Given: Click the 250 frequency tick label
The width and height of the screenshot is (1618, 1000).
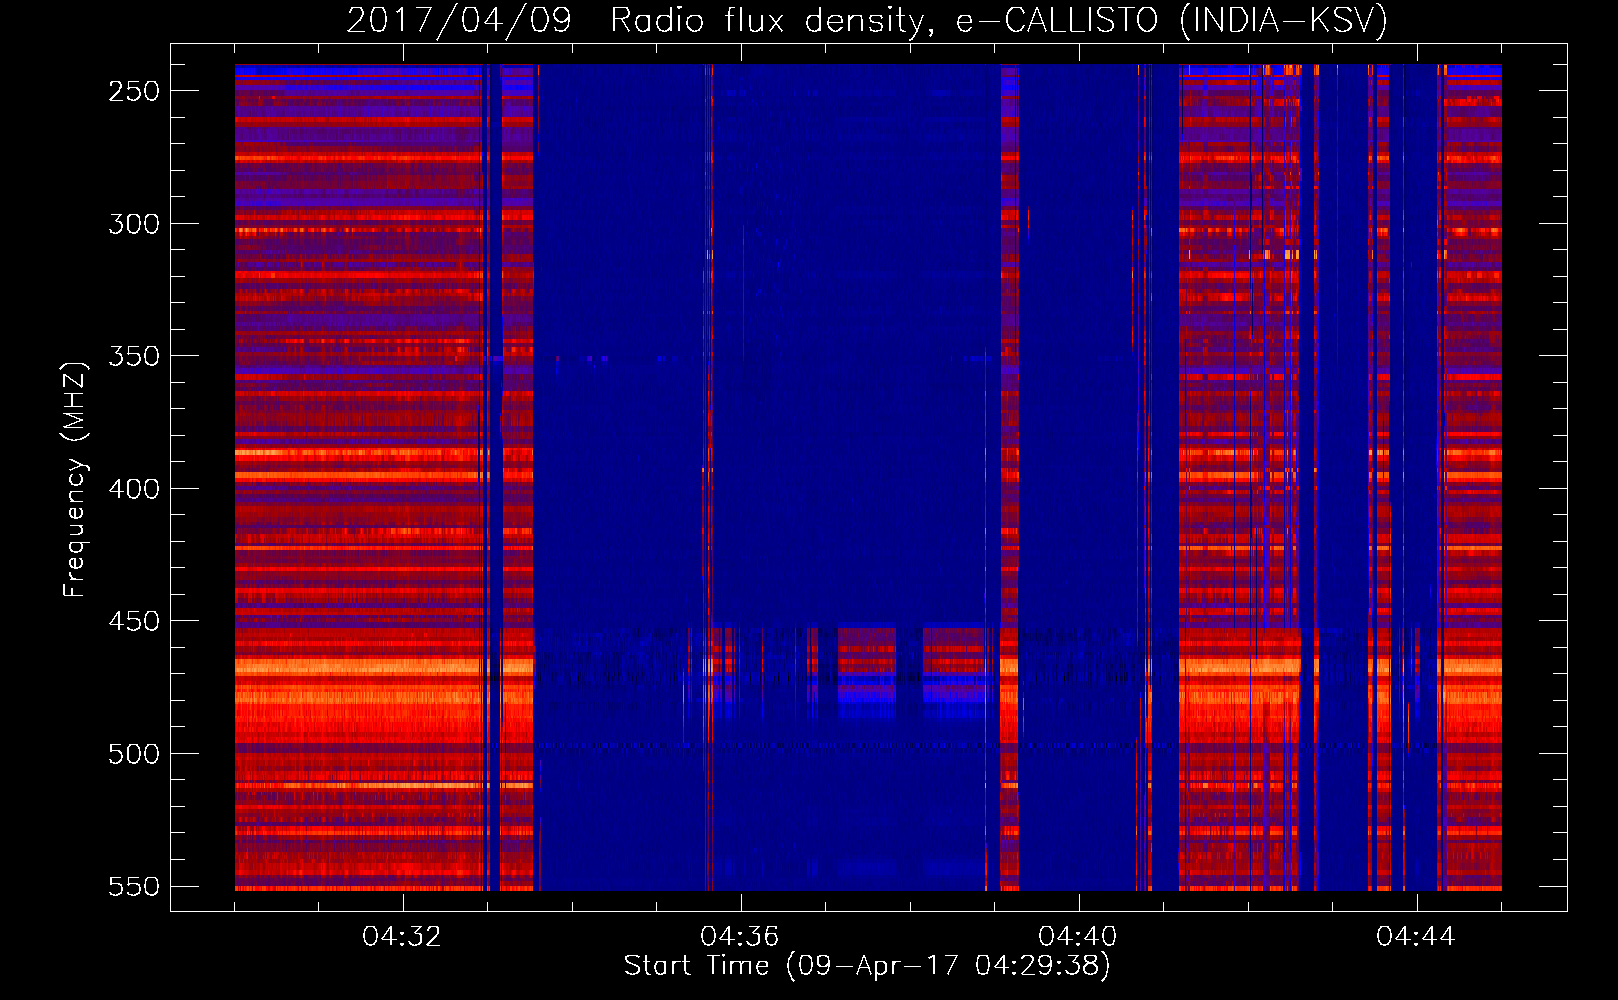Looking at the screenshot, I should coord(134,91).
